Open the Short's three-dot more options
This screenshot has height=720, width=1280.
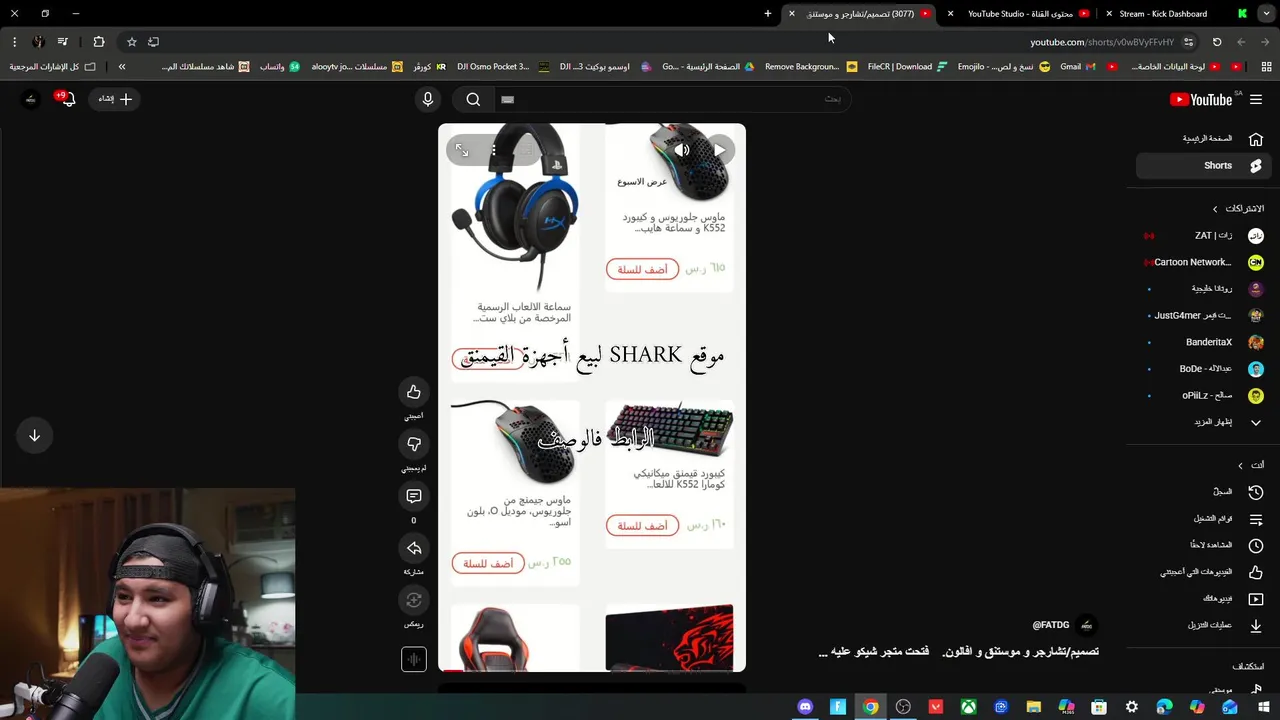click(493, 150)
